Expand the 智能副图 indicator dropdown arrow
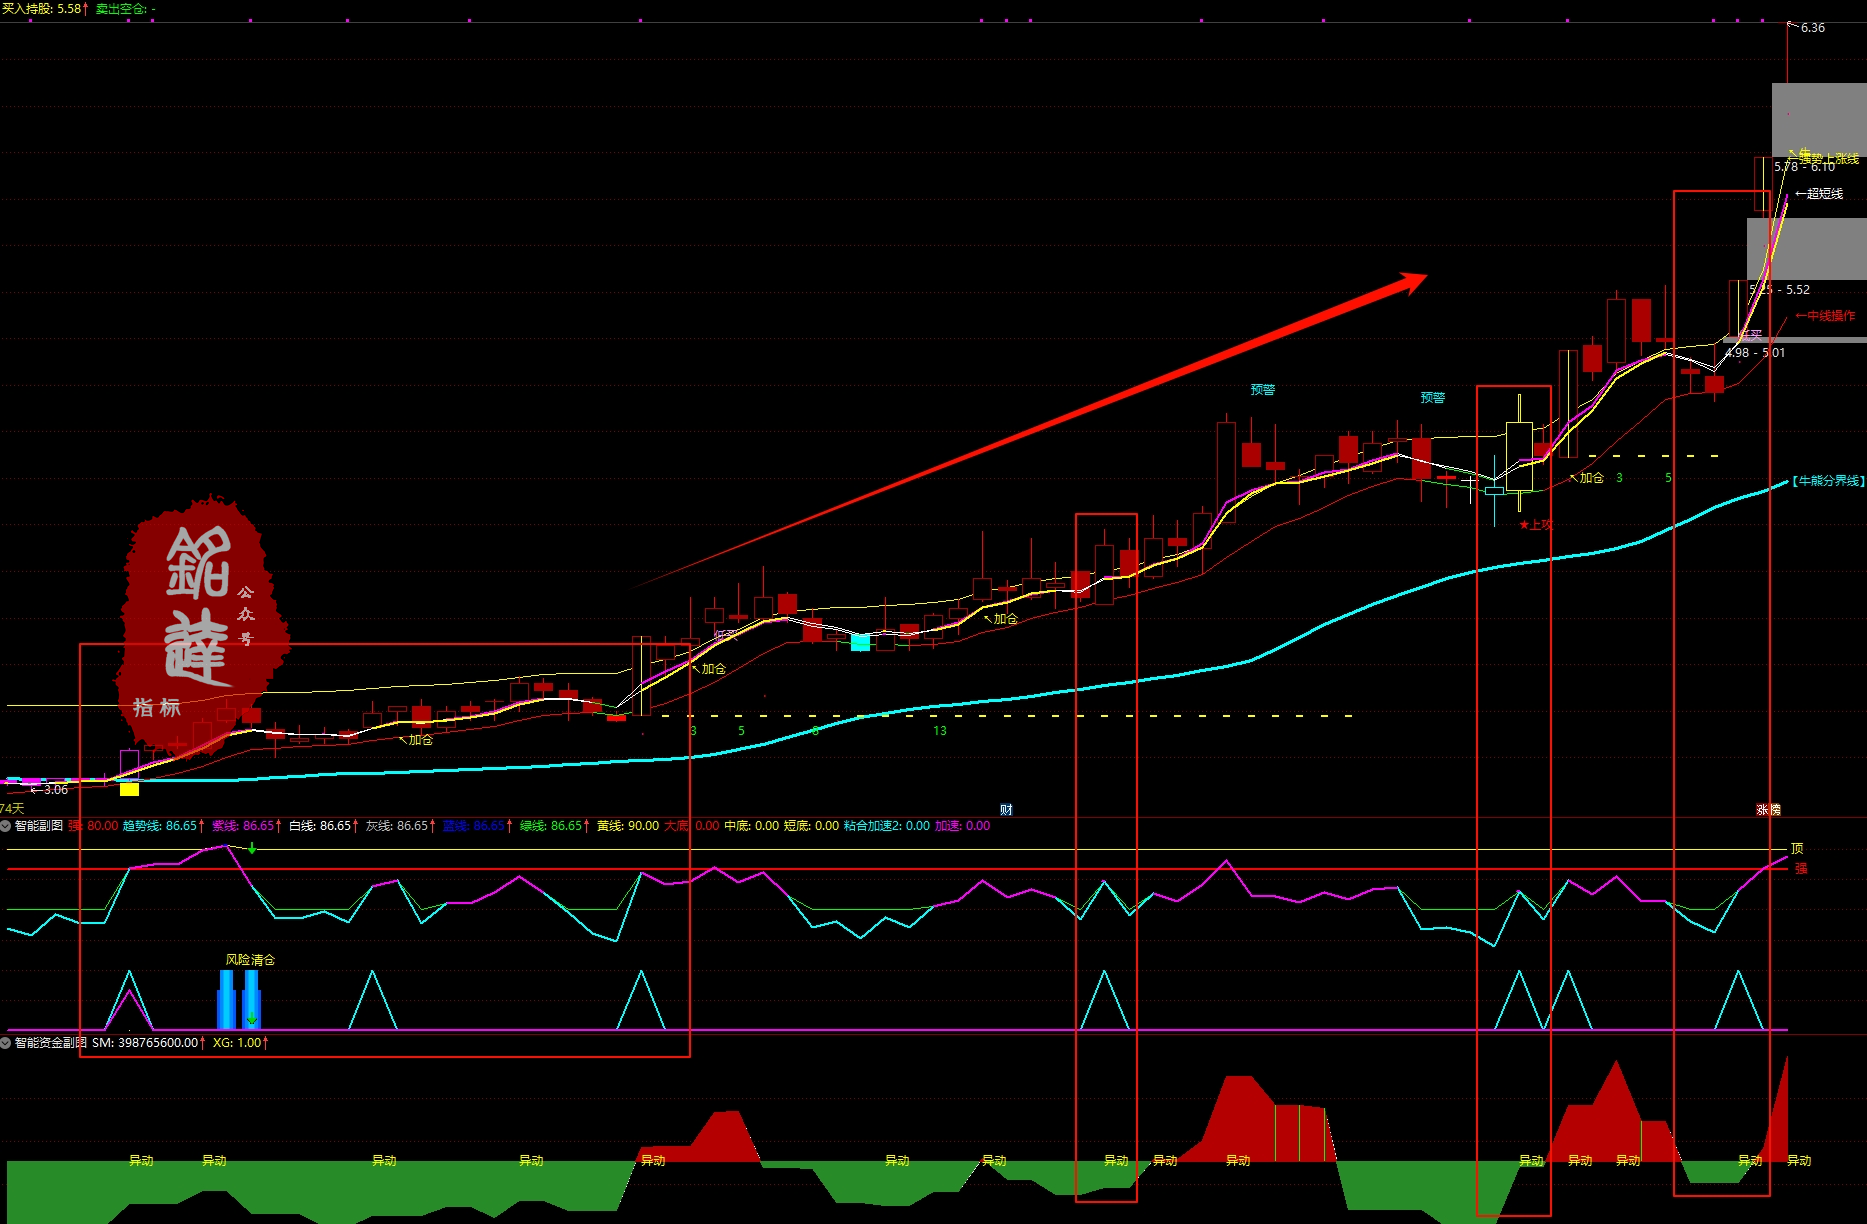The height and width of the screenshot is (1224, 1867). pyautogui.click(x=6, y=826)
